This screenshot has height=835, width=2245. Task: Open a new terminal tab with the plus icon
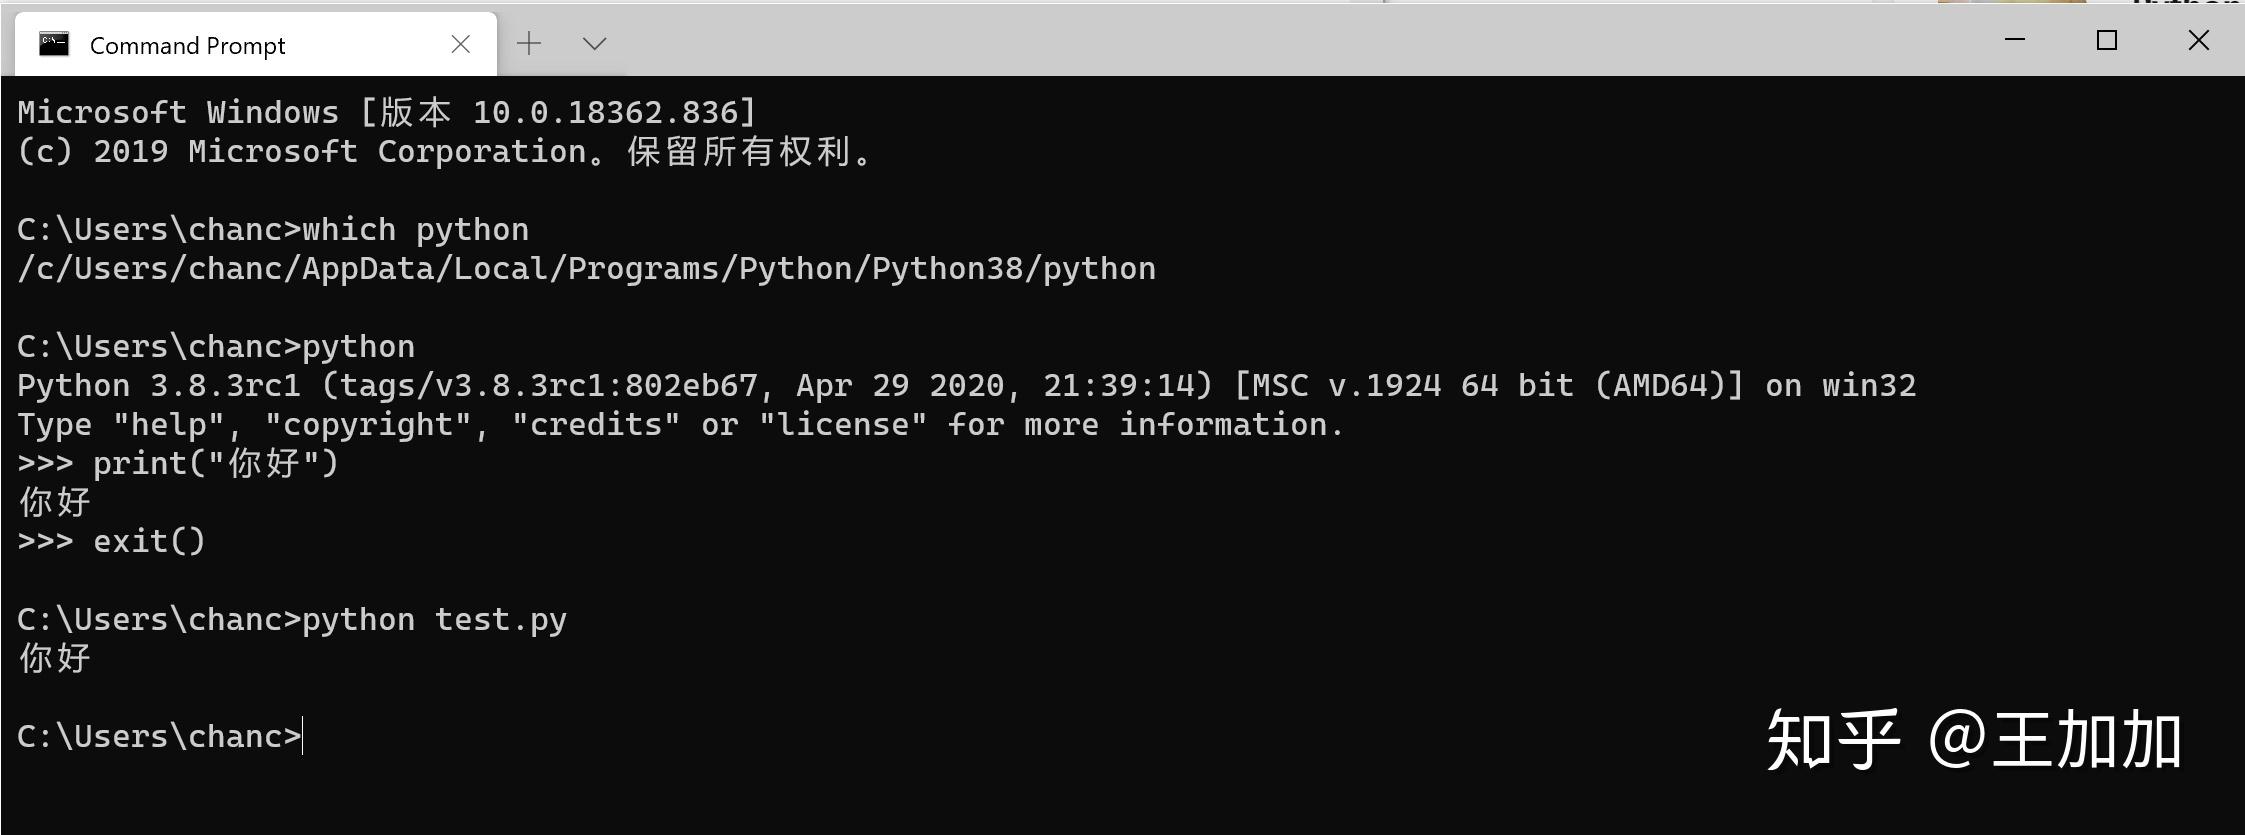(529, 43)
